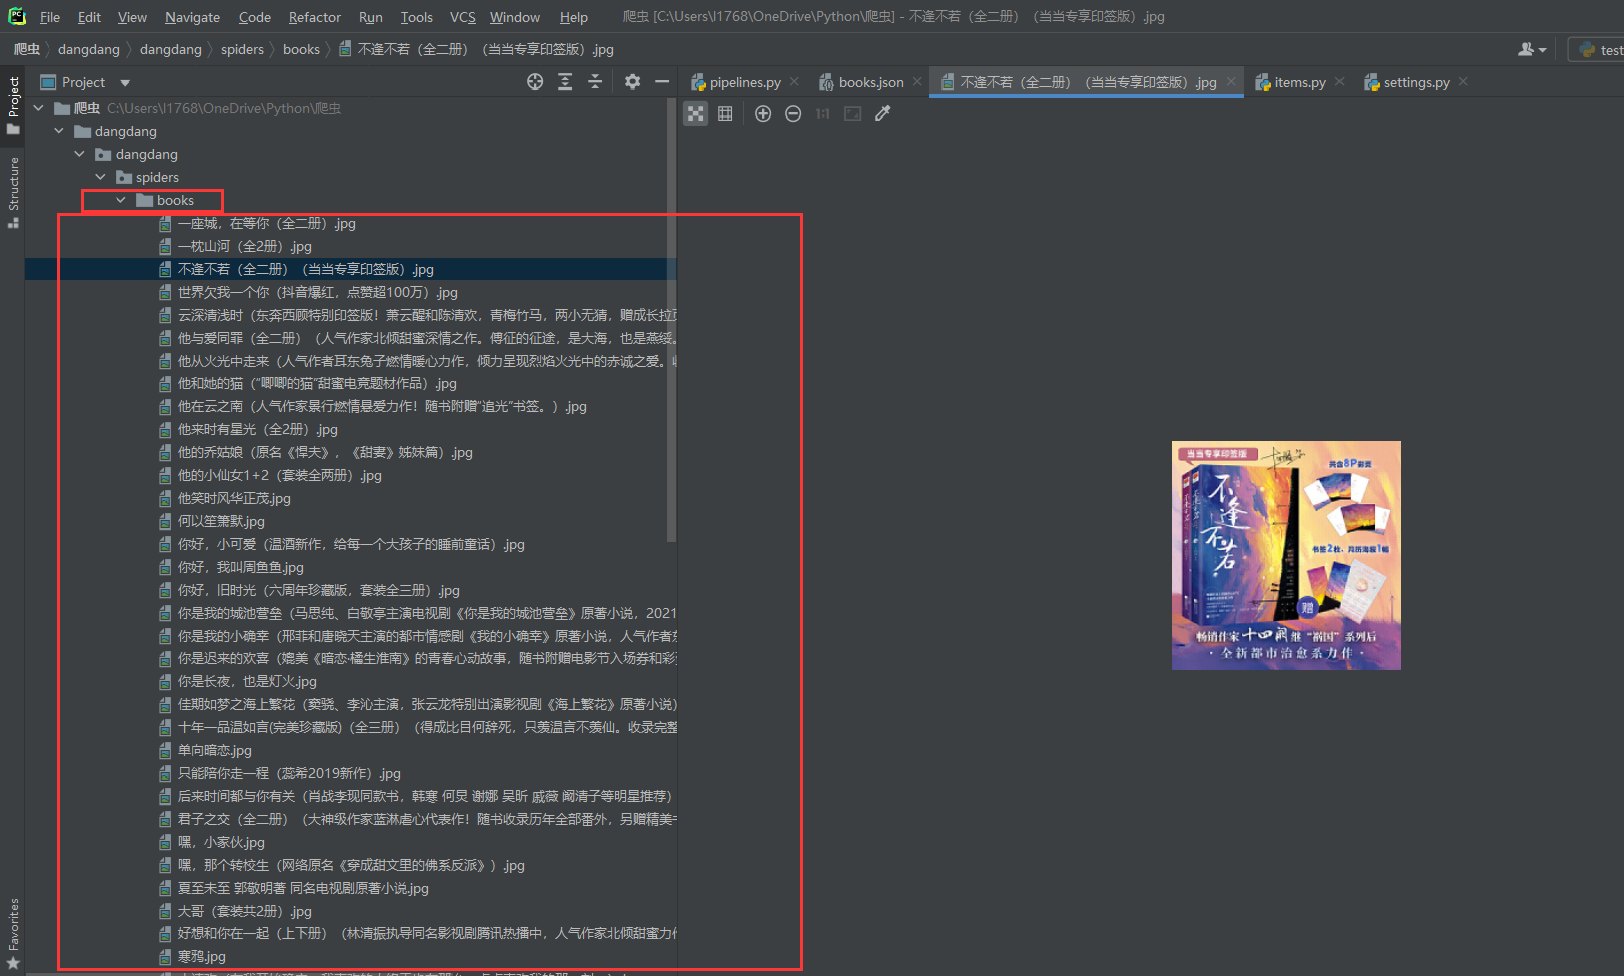
Task: Locate the opened file in Project tree
Action: coord(535,82)
